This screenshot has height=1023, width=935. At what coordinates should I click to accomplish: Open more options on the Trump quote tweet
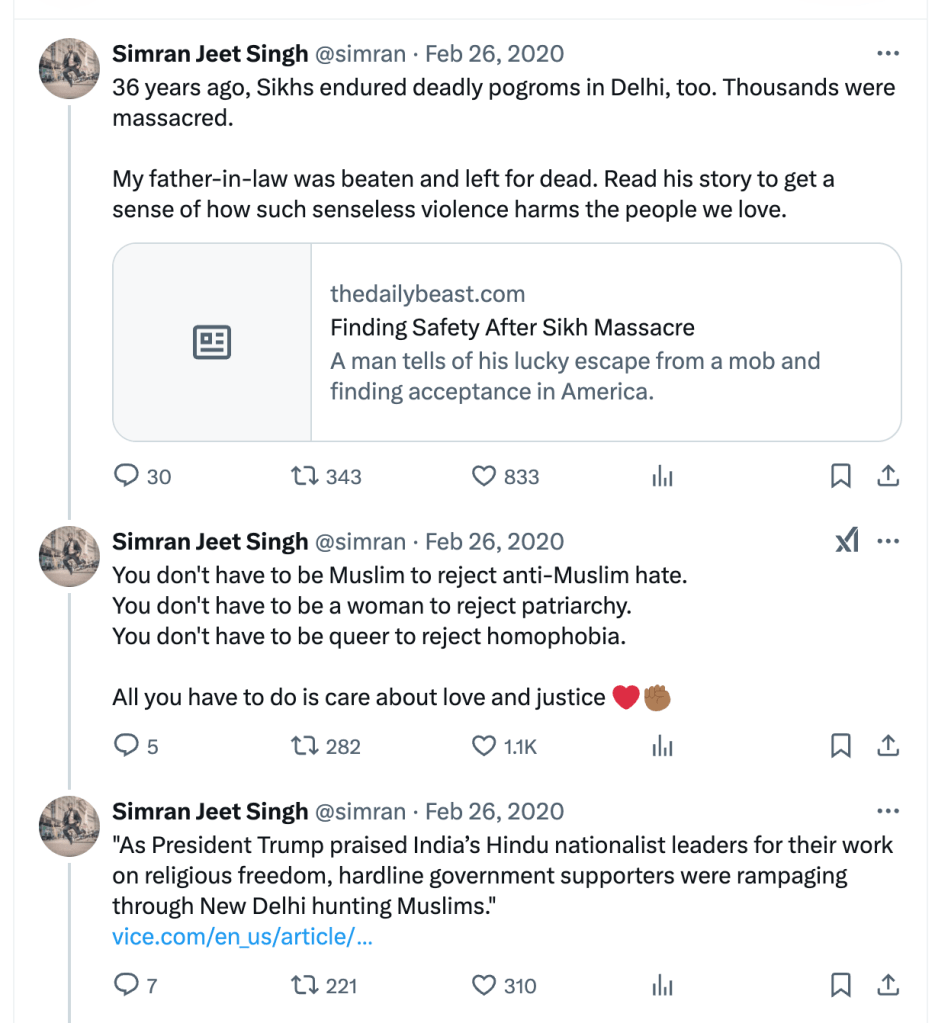(888, 811)
